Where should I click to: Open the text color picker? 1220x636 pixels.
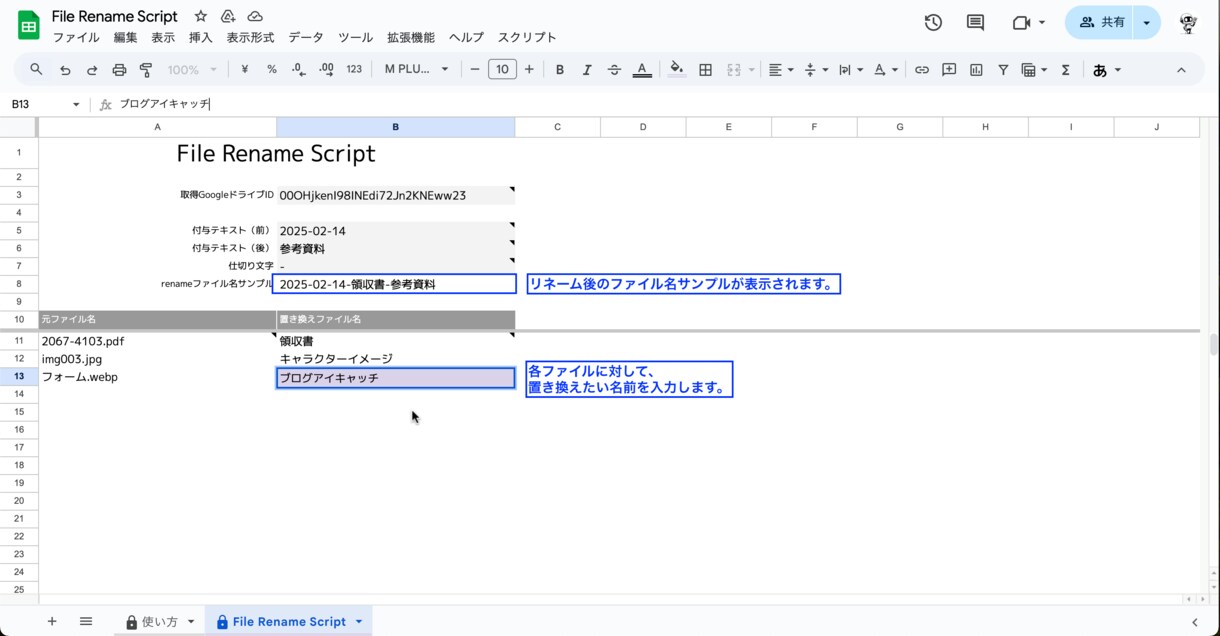point(642,69)
